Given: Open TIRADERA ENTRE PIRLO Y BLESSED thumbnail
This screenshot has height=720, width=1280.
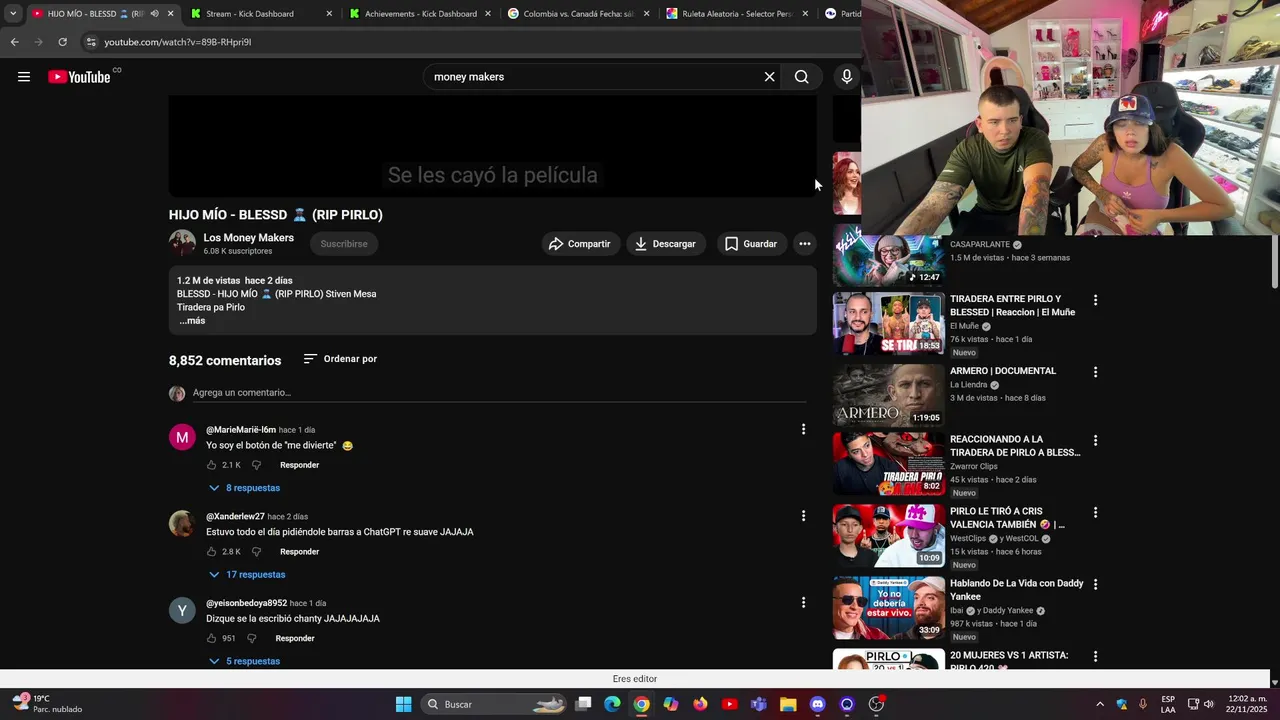Looking at the screenshot, I should tap(888, 323).
